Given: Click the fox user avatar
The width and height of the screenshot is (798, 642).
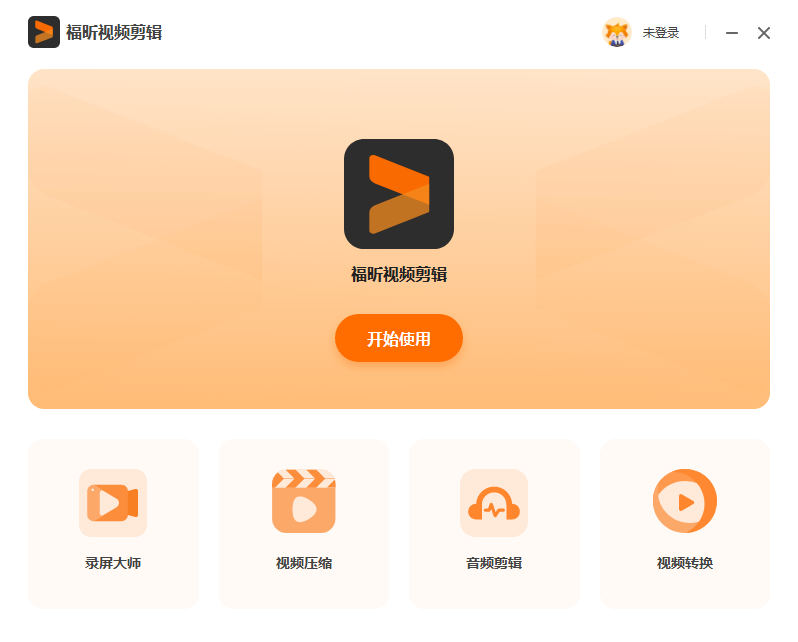Looking at the screenshot, I should click(617, 33).
